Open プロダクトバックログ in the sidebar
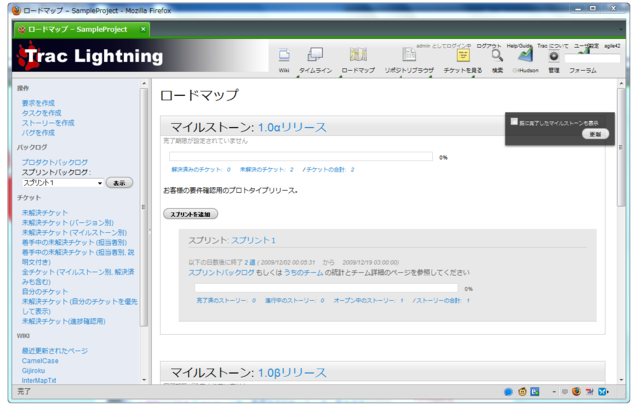 click(x=55, y=162)
